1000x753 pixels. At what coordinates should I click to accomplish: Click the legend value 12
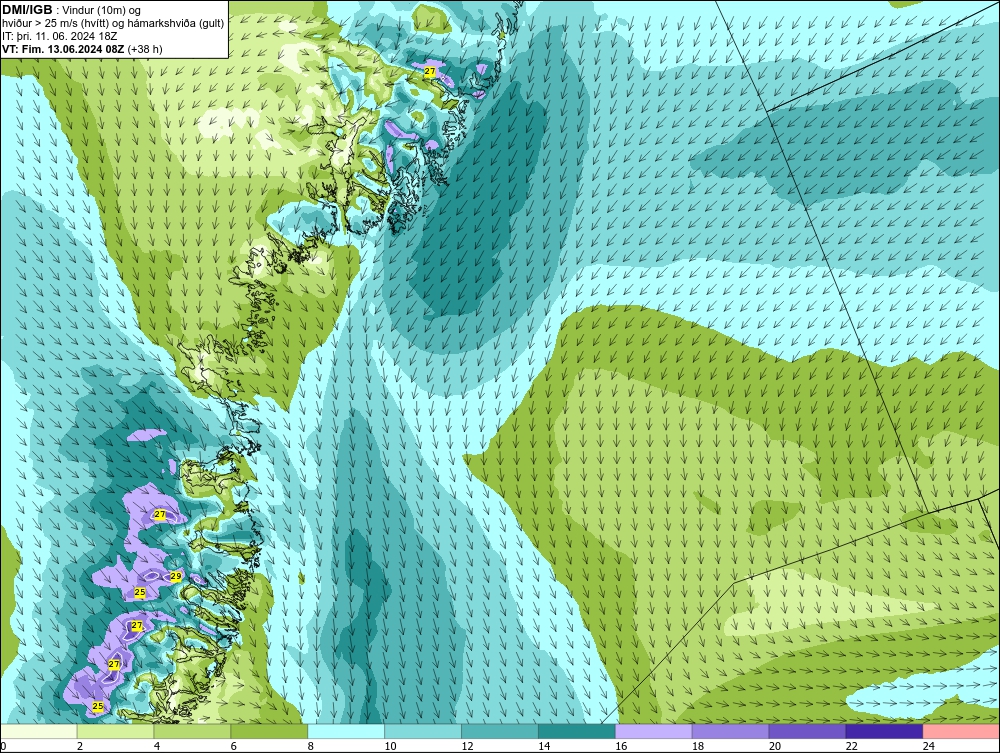[467, 746]
